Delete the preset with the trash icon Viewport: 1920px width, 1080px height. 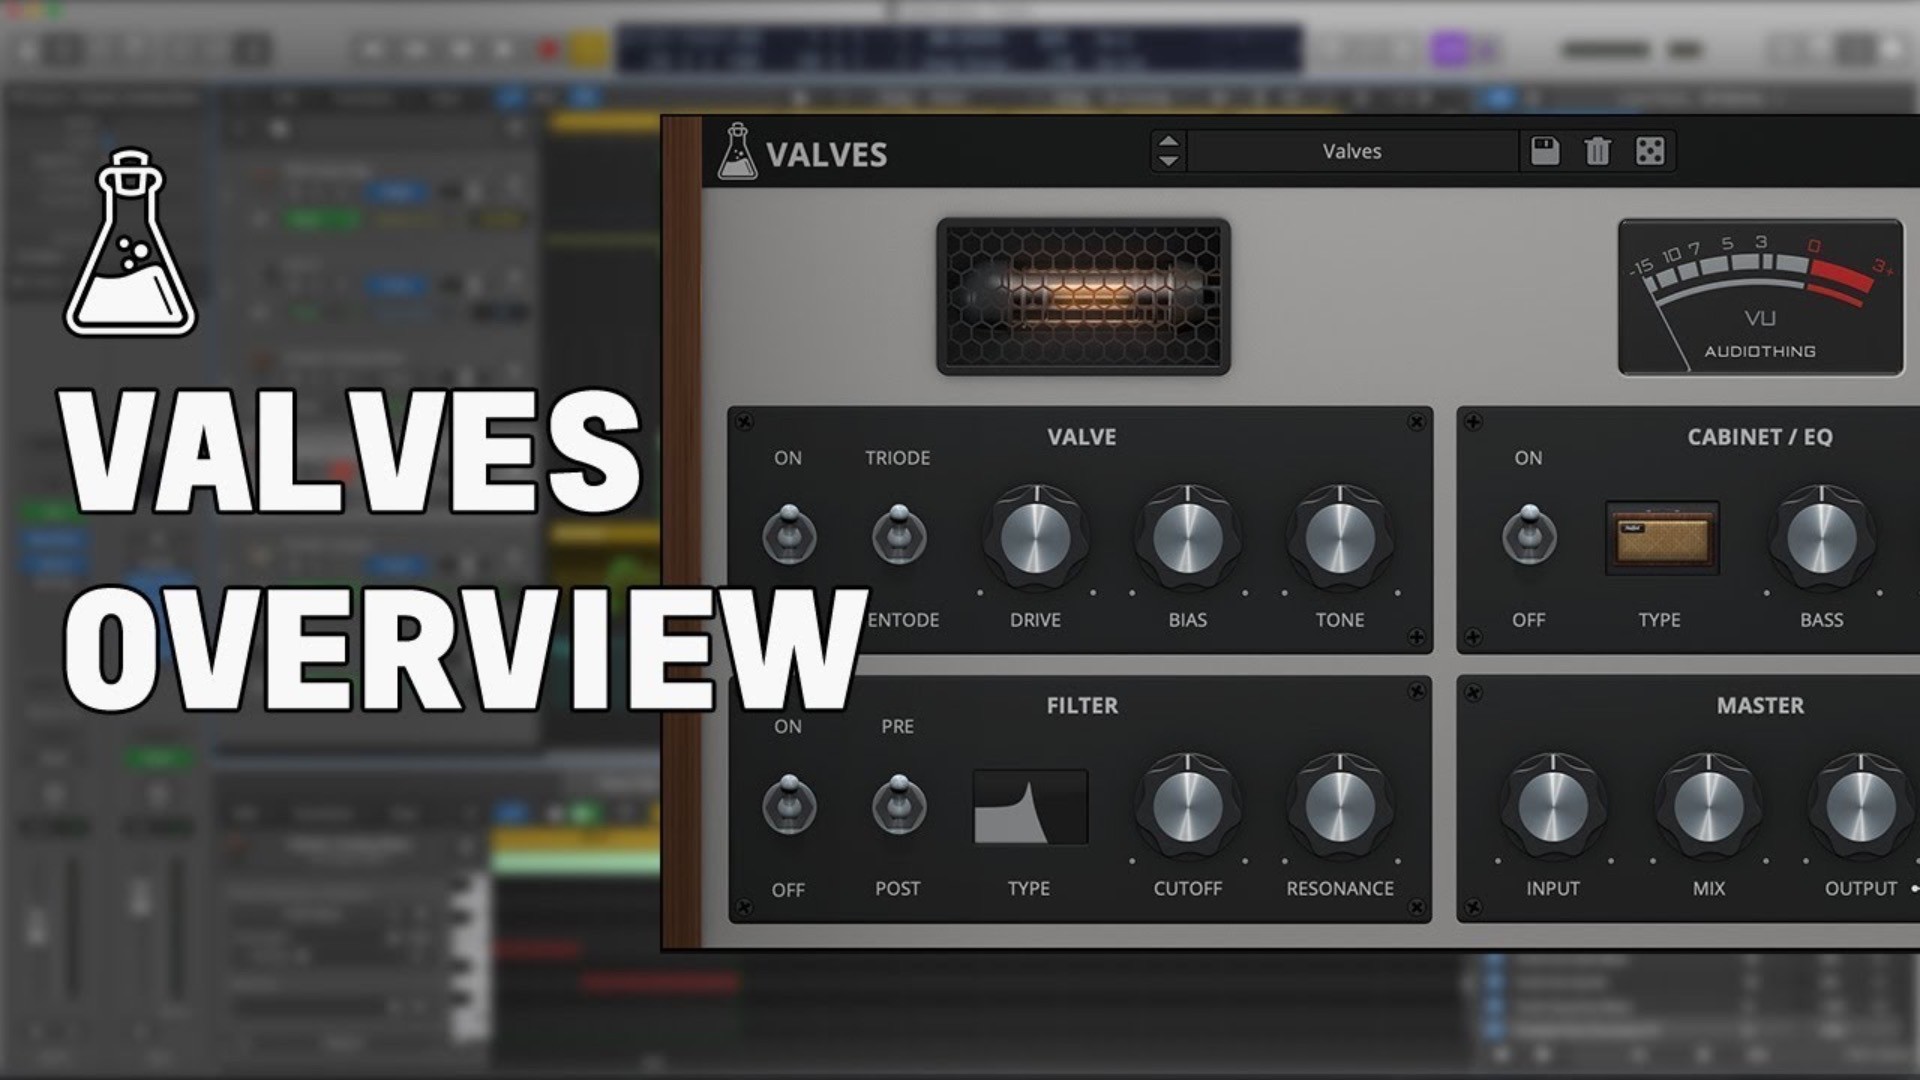pos(1598,150)
